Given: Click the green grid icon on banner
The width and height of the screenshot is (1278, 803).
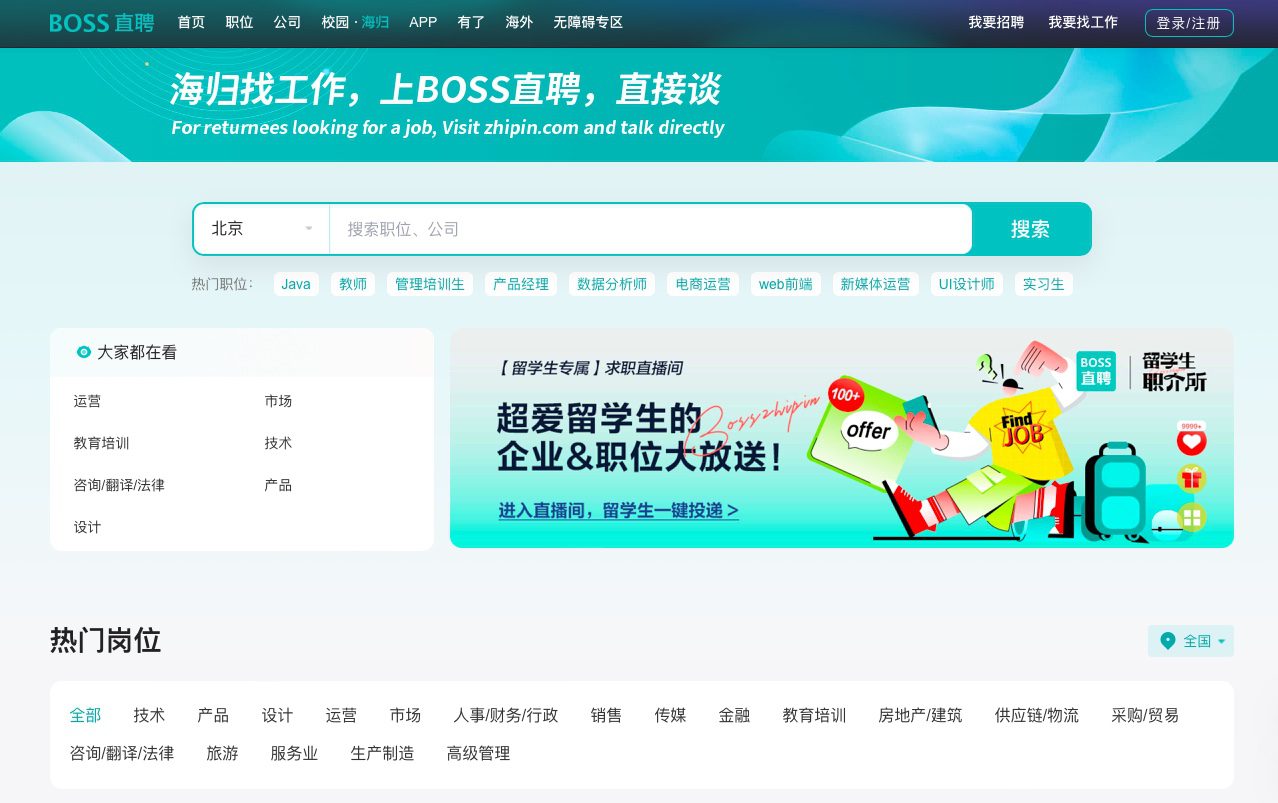Looking at the screenshot, I should (1191, 518).
